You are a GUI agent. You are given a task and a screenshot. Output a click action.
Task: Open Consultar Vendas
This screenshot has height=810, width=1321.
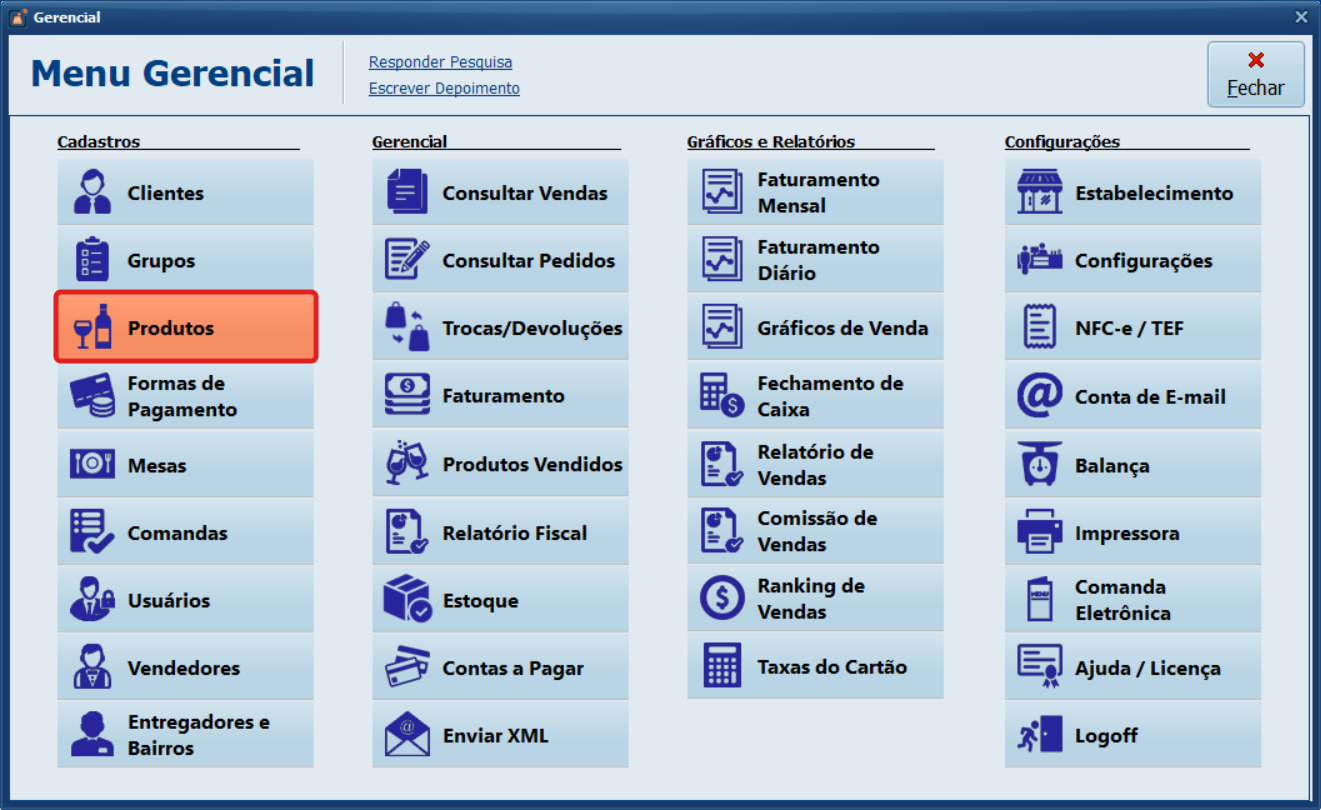tap(500, 193)
